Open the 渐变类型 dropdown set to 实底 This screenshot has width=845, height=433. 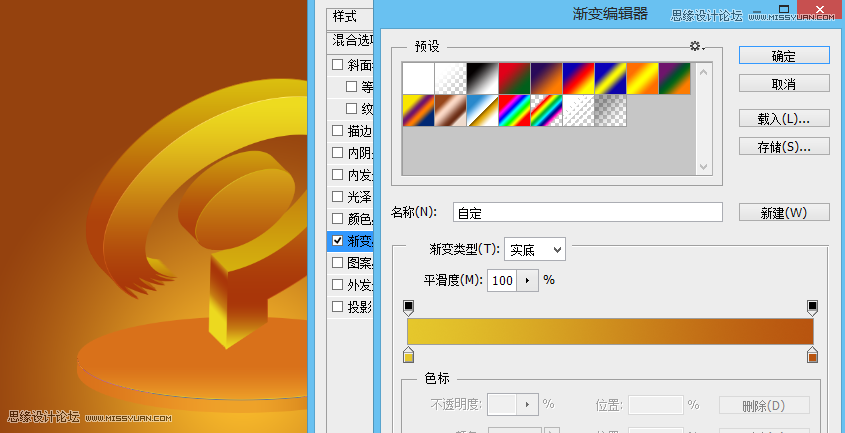535,250
